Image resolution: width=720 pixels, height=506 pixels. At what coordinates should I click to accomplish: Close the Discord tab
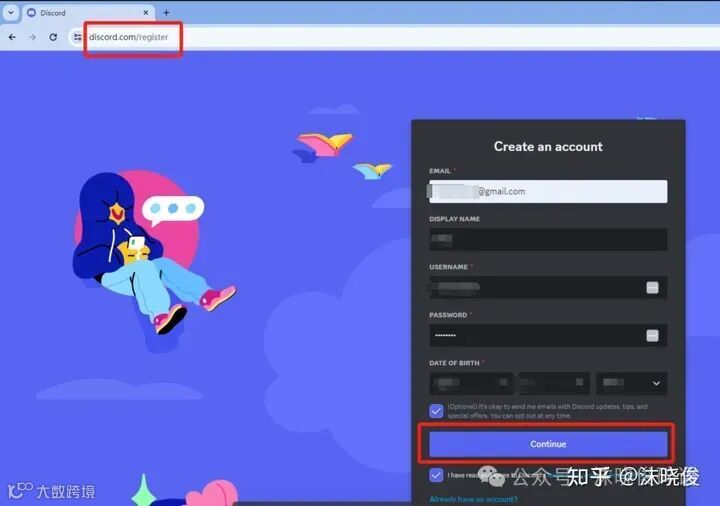click(x=146, y=13)
